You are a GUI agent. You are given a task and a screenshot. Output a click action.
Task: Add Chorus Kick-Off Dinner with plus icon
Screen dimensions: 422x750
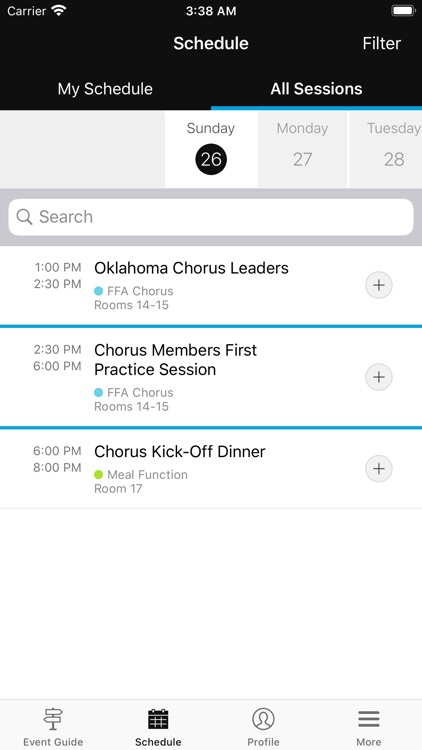(x=378, y=468)
